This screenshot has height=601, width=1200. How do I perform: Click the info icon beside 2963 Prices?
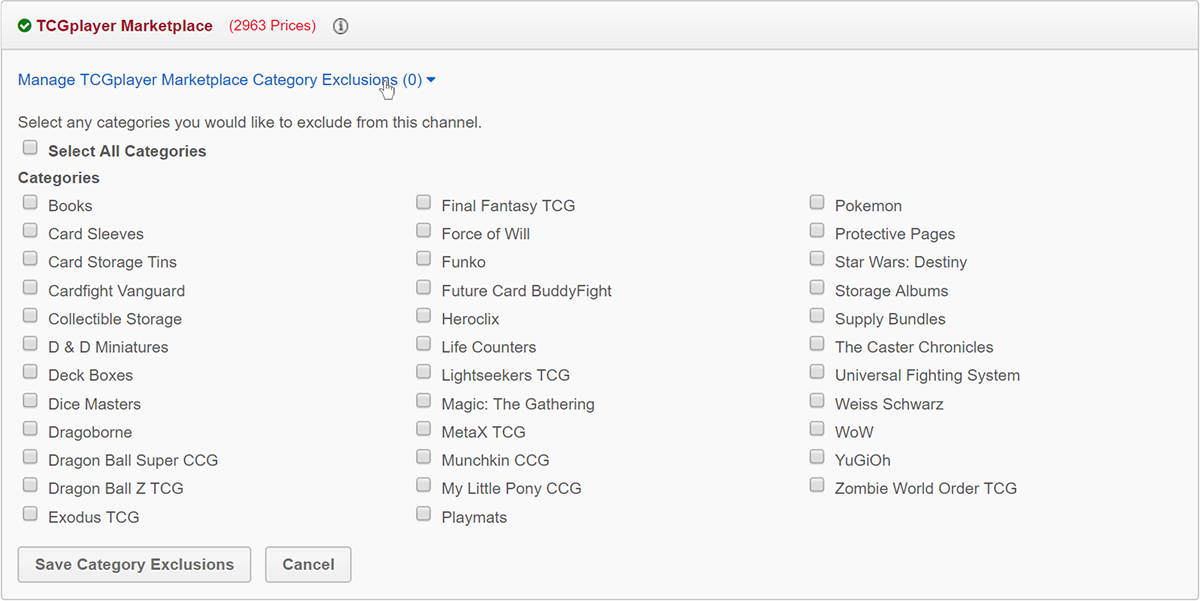pyautogui.click(x=340, y=26)
